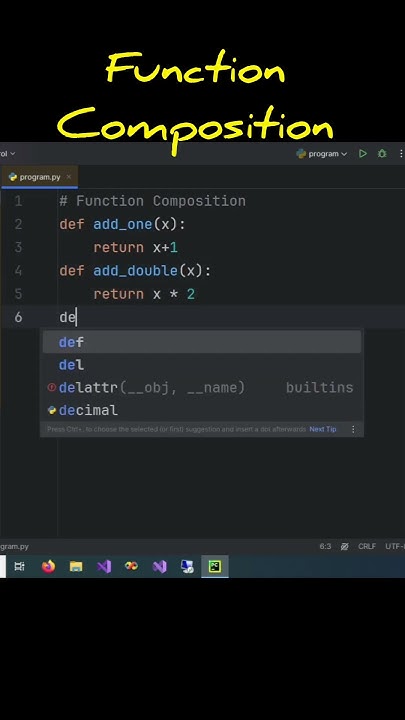Click the red function icon beside delattr
The height and width of the screenshot is (720, 405).
tap(51, 388)
